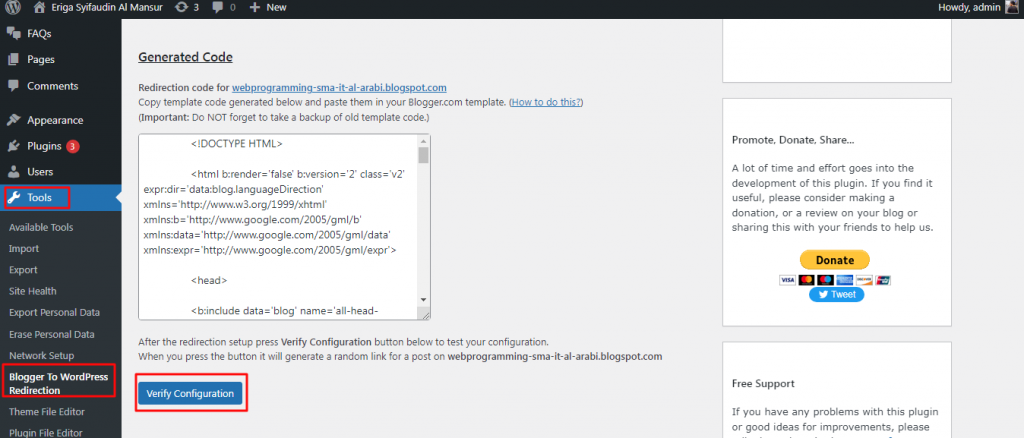Open the Howdy, admin account menu
This screenshot has width=1024, height=438.
point(968,7)
